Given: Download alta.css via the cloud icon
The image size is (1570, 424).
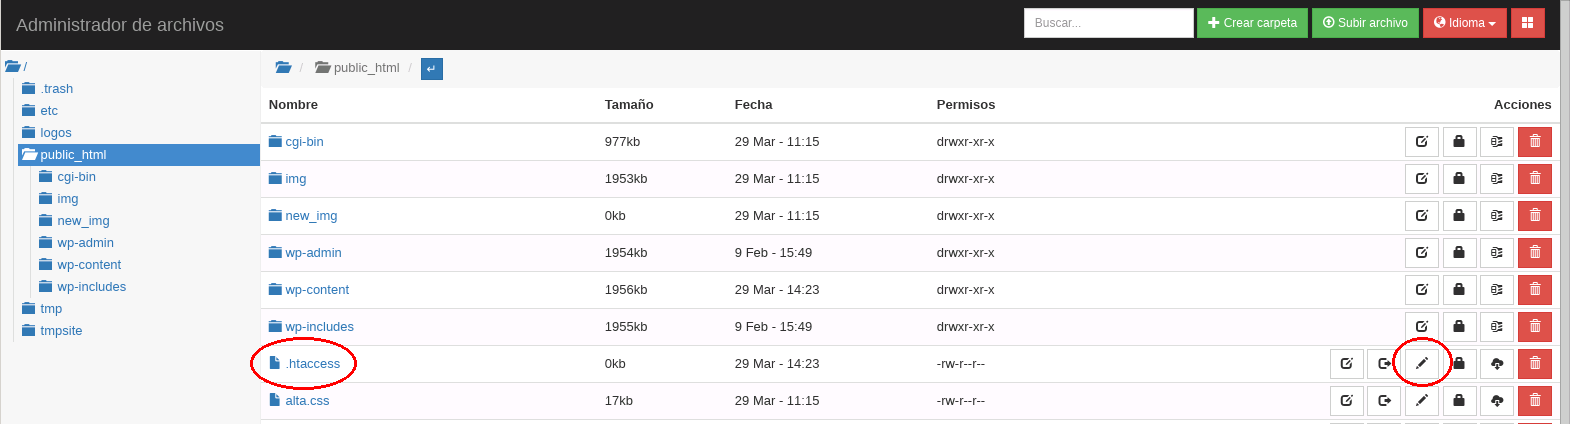Looking at the screenshot, I should [1497, 401].
